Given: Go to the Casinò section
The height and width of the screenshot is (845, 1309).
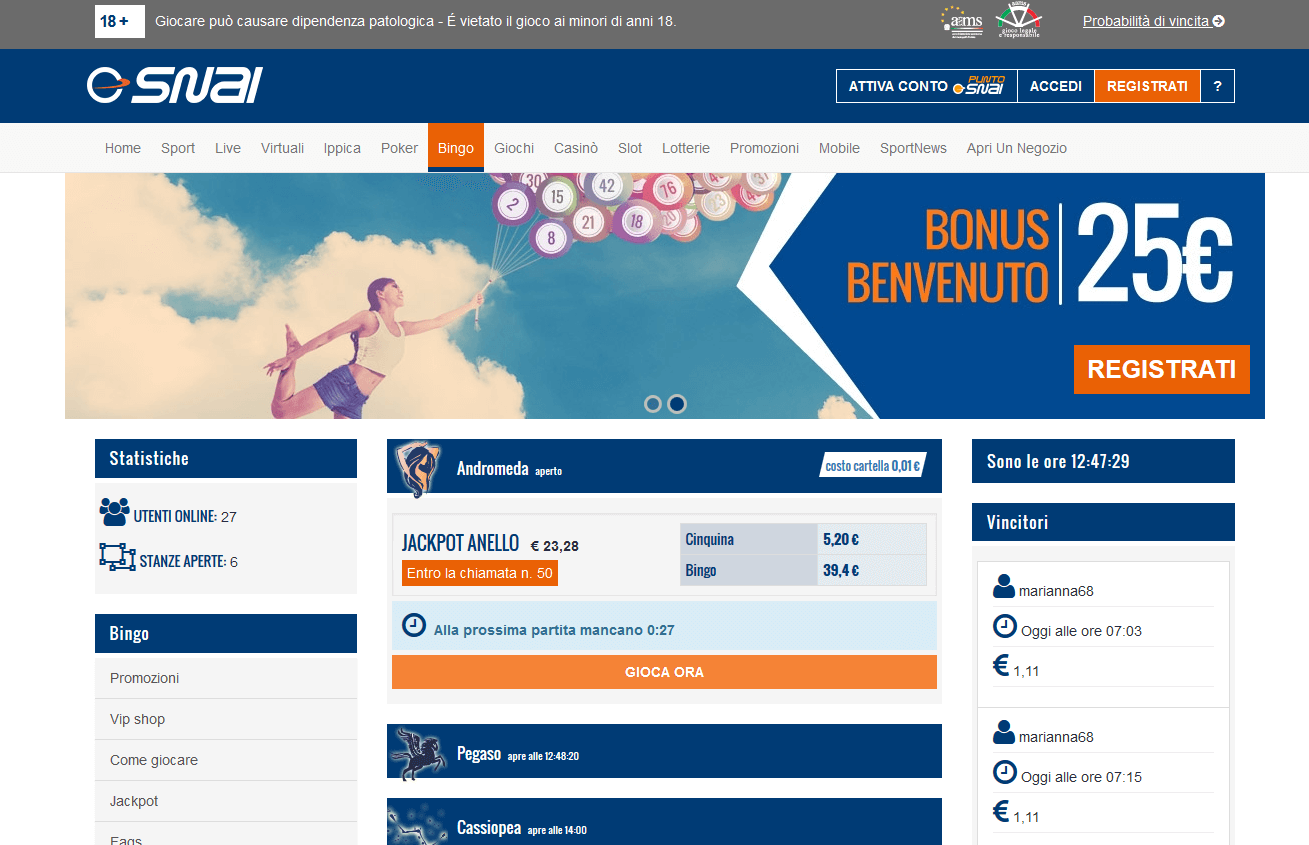Looking at the screenshot, I should pyautogui.click(x=576, y=148).
